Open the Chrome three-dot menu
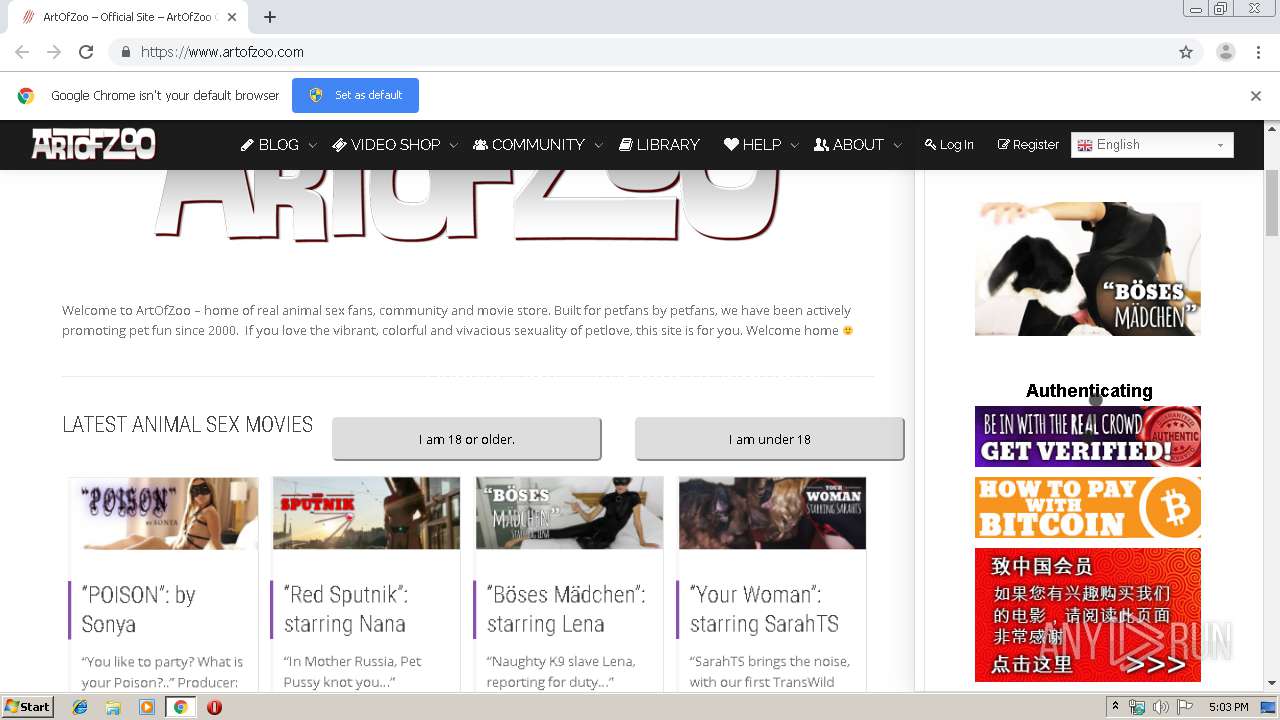This screenshot has height=720, width=1280. (1258, 52)
